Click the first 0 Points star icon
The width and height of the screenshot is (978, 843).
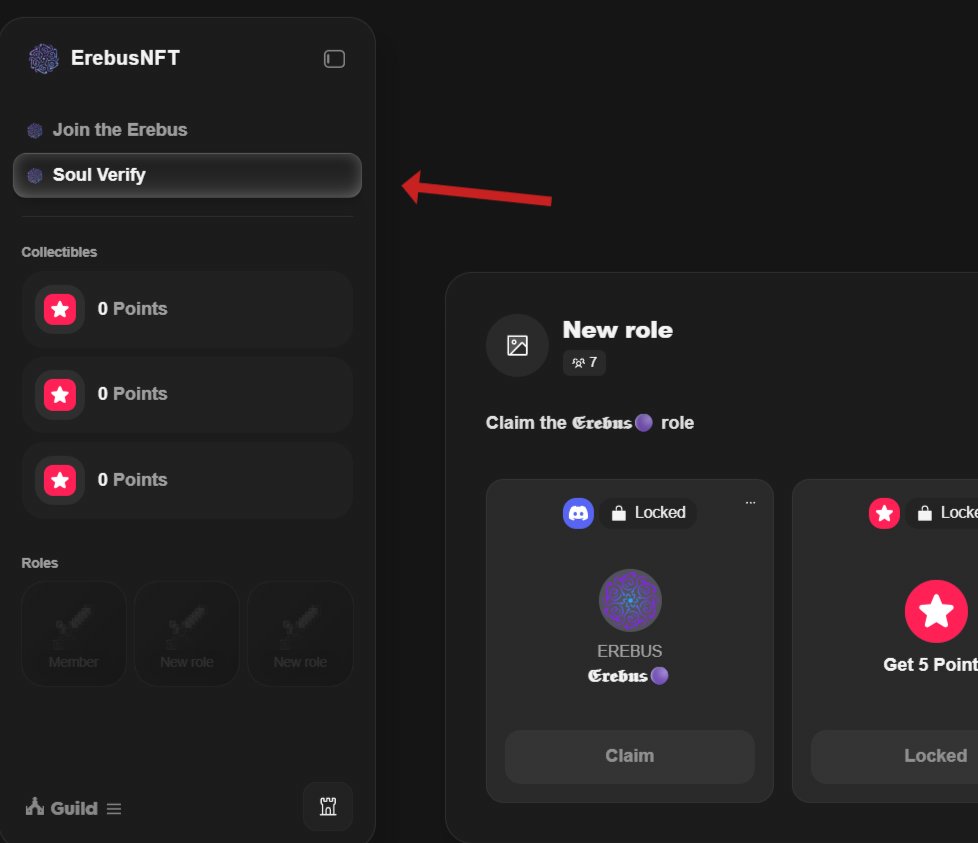click(60, 309)
